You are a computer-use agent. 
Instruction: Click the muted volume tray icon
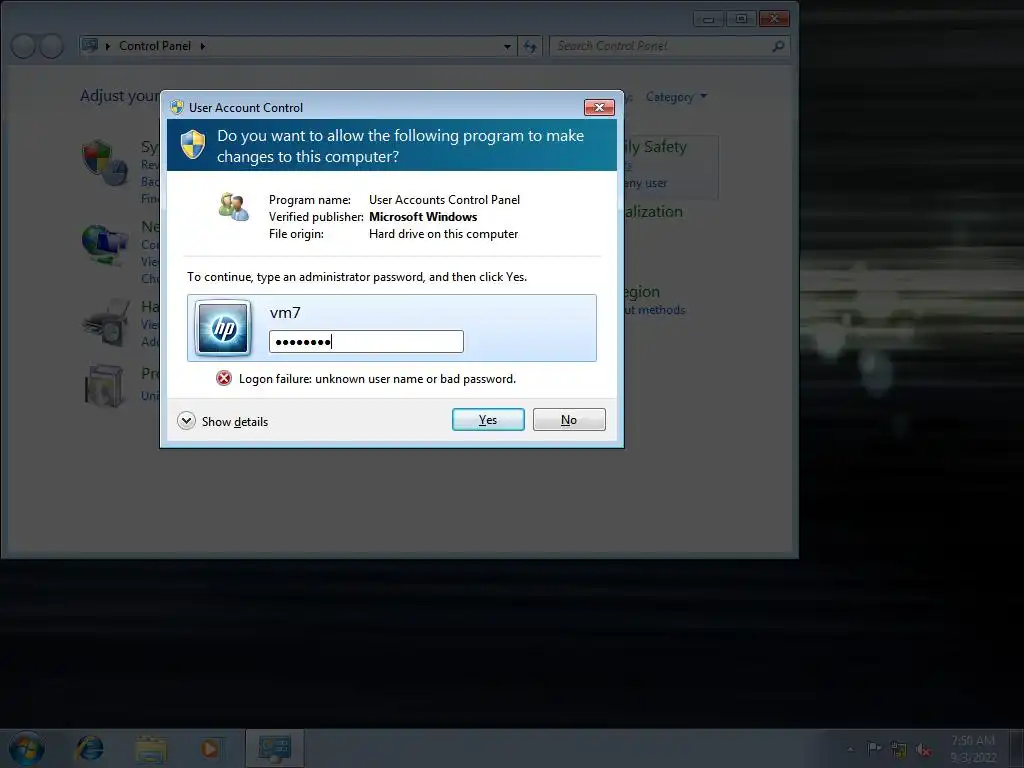coord(923,750)
